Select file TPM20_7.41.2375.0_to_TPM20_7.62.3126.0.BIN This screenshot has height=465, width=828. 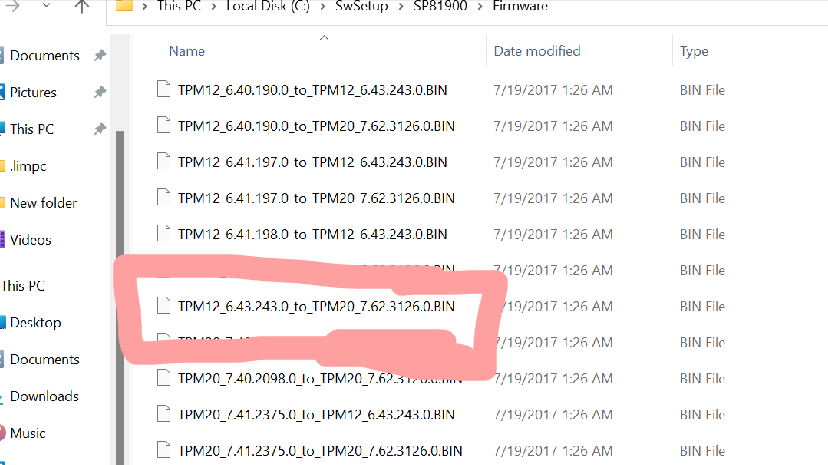tap(320, 451)
